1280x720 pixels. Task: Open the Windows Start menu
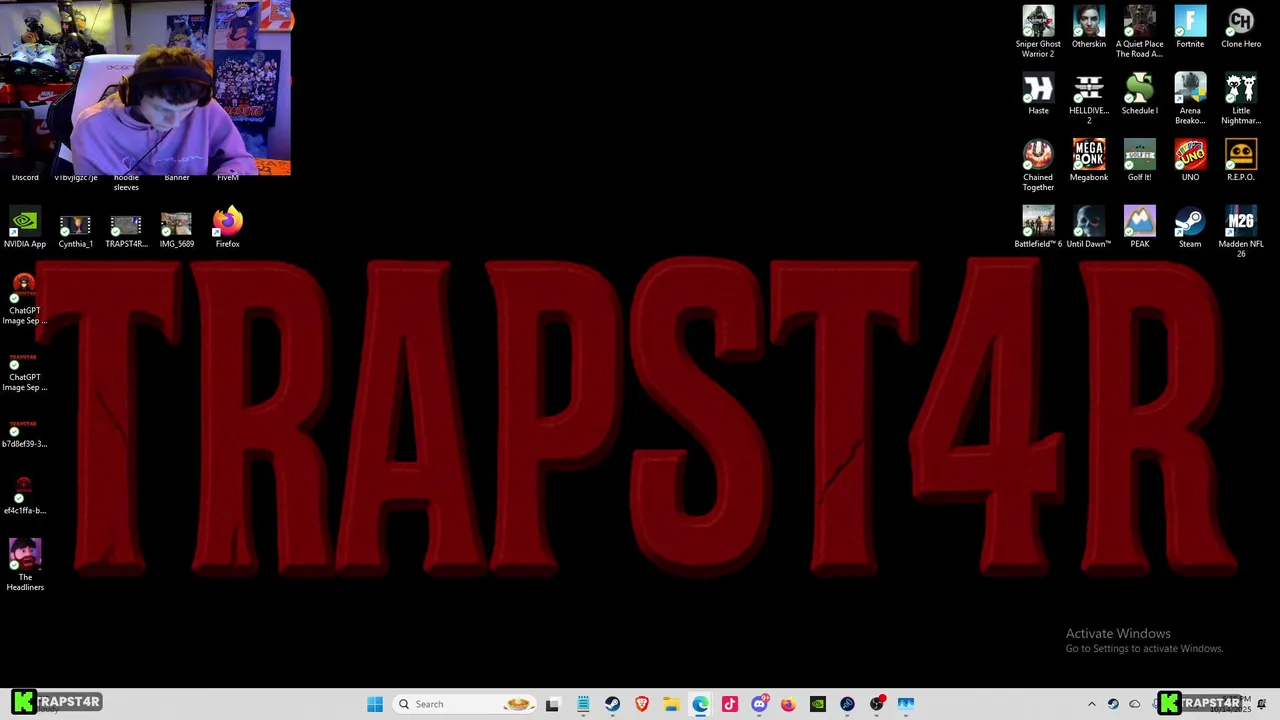[375, 704]
